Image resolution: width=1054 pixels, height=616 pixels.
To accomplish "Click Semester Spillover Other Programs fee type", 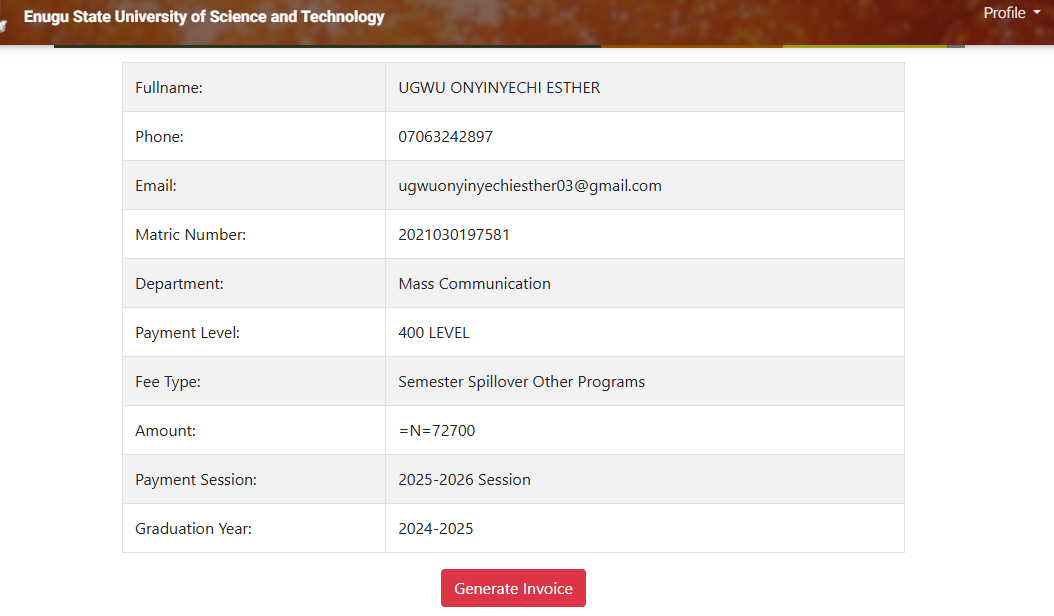I will click(x=521, y=382).
